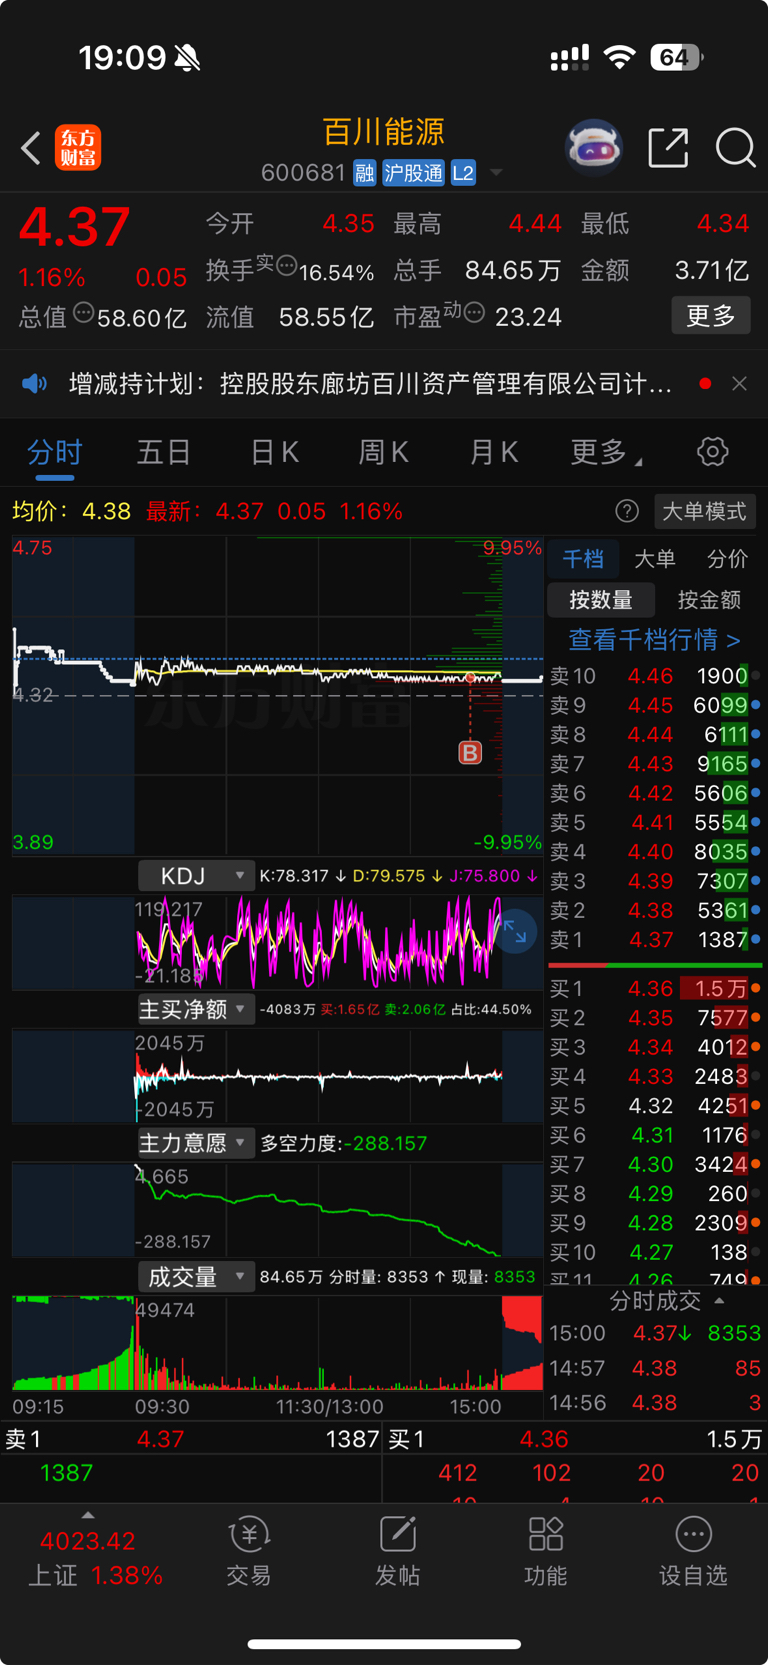Tap the 15:00 trade record row
The width and height of the screenshot is (769, 1665).
point(655,1333)
